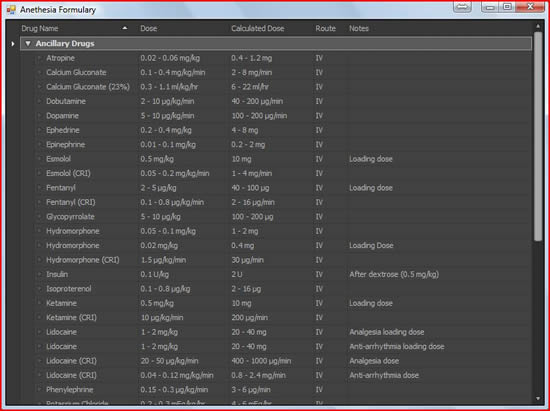Click the dose 0.01 - 0.1 mg/kg
The image size is (550, 411).
pyautogui.click(x=168, y=144)
